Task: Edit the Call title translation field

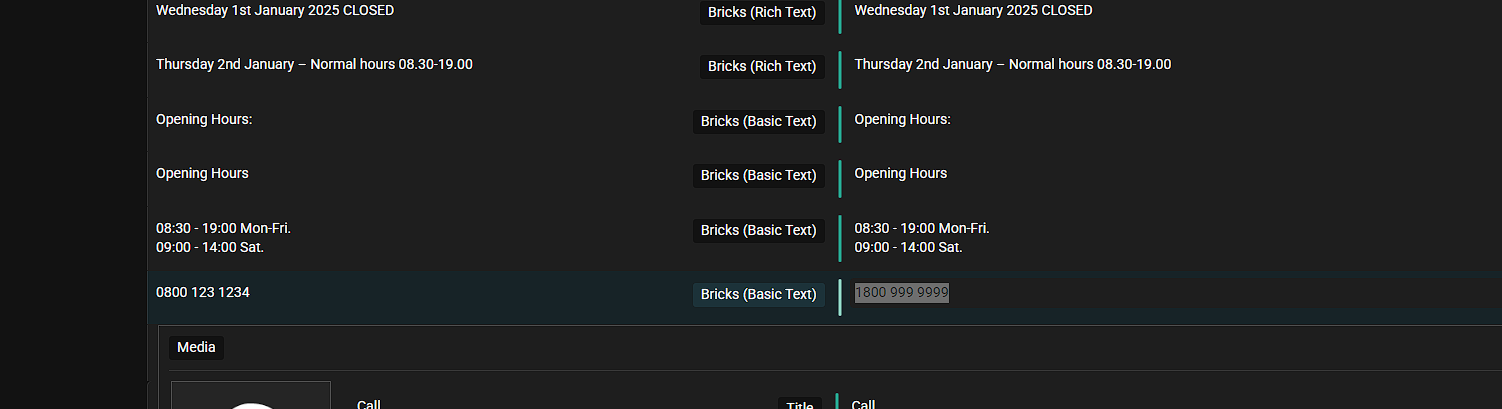Action: 863,404
